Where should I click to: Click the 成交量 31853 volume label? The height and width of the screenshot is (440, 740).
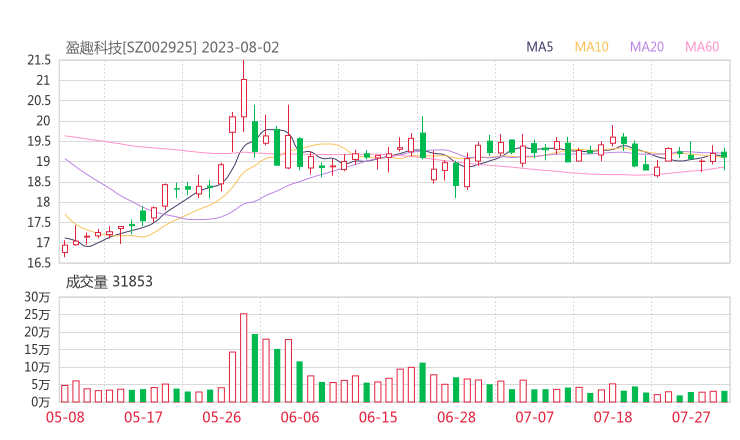(109, 282)
